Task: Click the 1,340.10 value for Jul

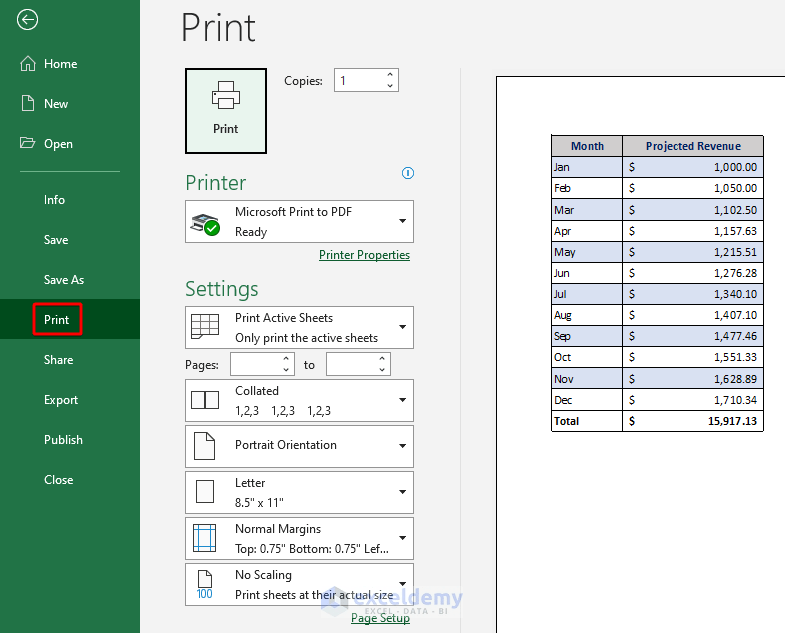Action: click(735, 294)
